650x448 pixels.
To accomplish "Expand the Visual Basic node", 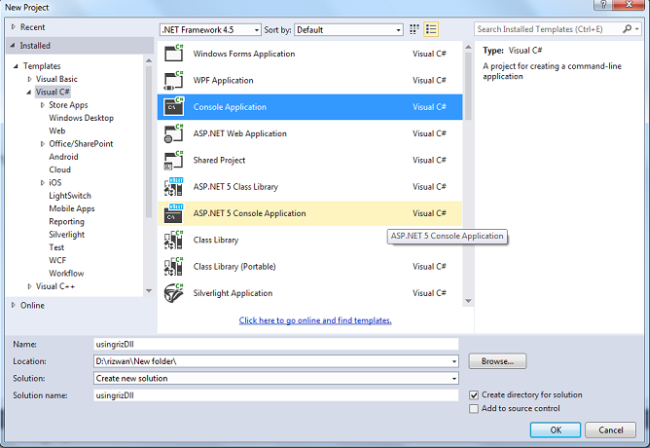I will [29, 79].
